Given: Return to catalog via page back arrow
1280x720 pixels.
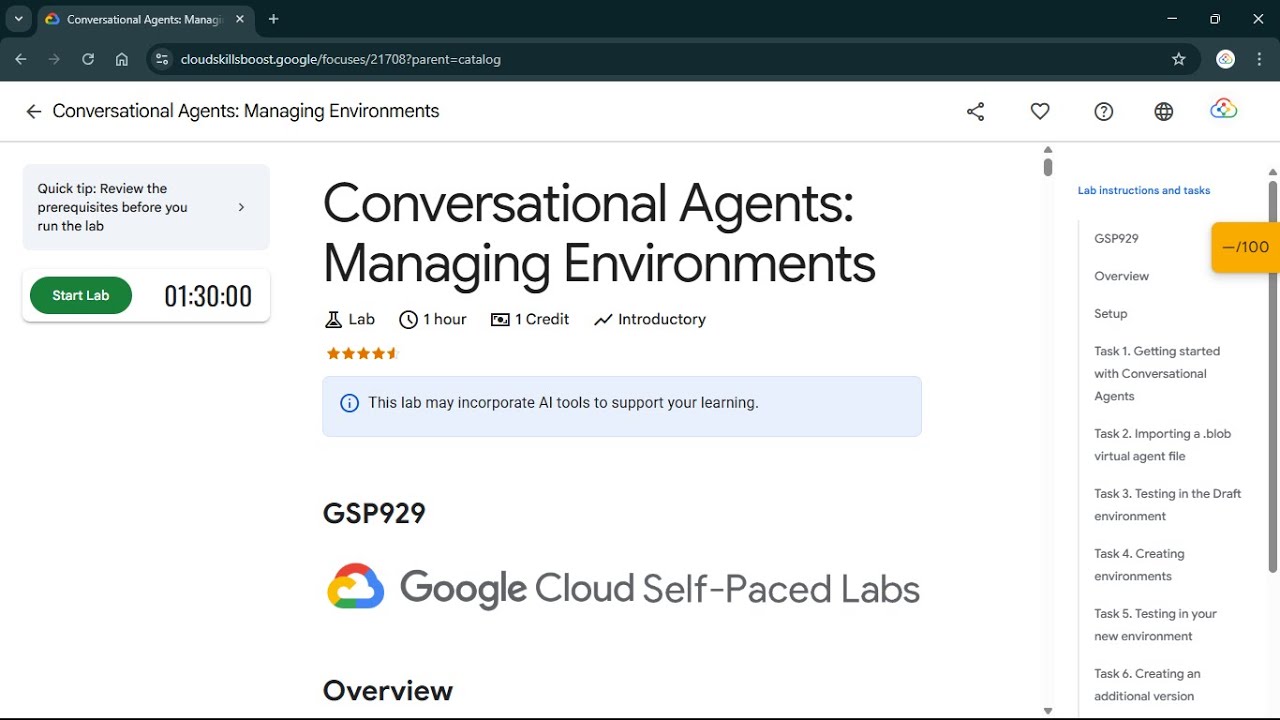Looking at the screenshot, I should click(33, 111).
